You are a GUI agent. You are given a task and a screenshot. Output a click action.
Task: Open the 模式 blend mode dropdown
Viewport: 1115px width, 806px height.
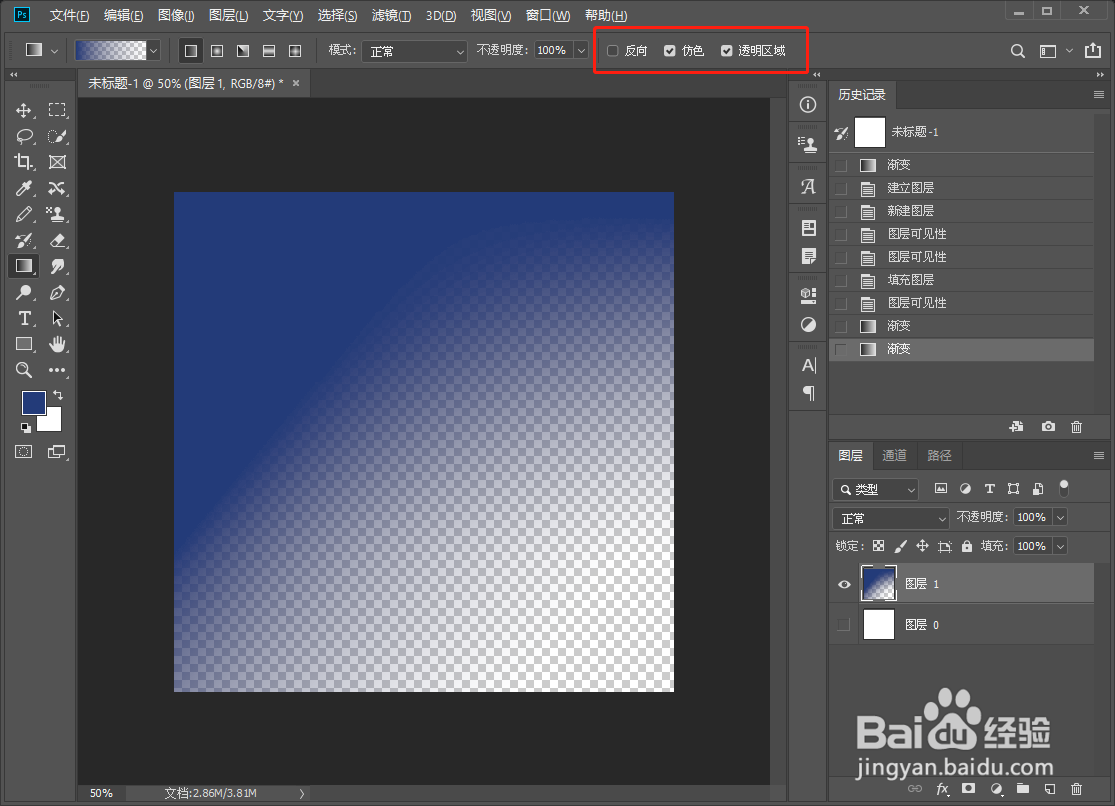[414, 51]
